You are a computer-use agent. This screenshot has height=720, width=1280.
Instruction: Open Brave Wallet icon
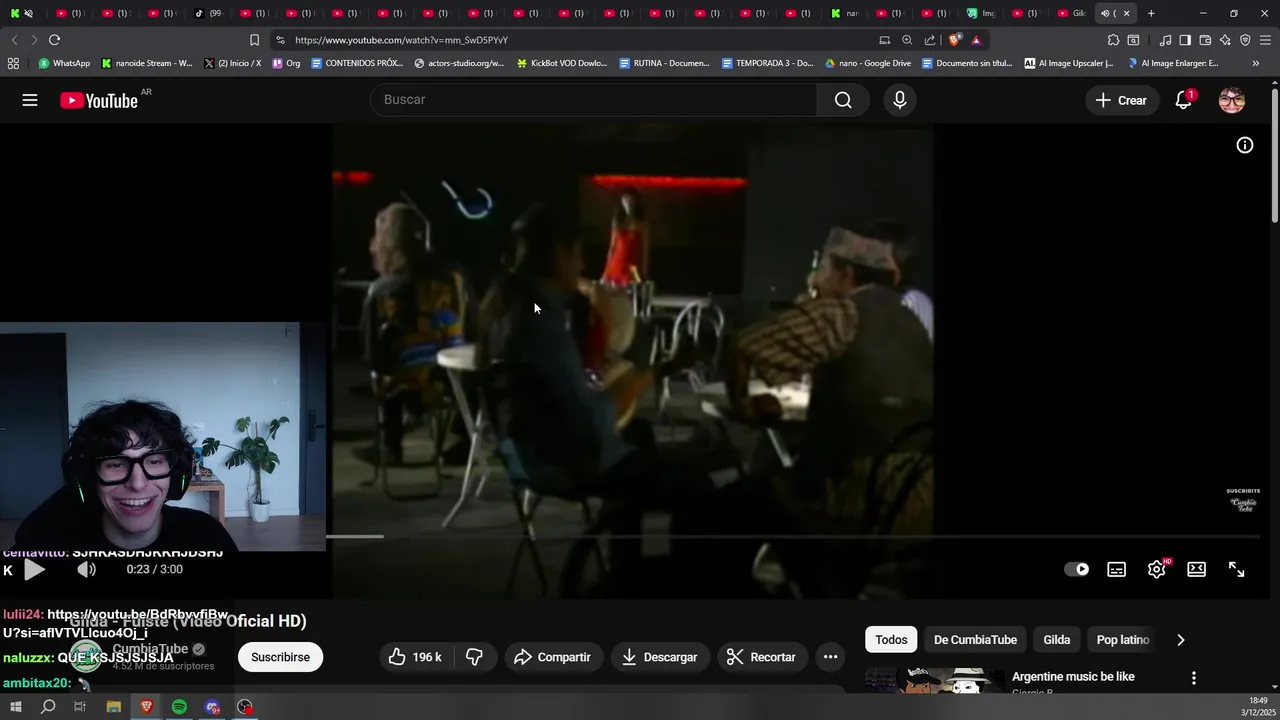tap(1205, 40)
